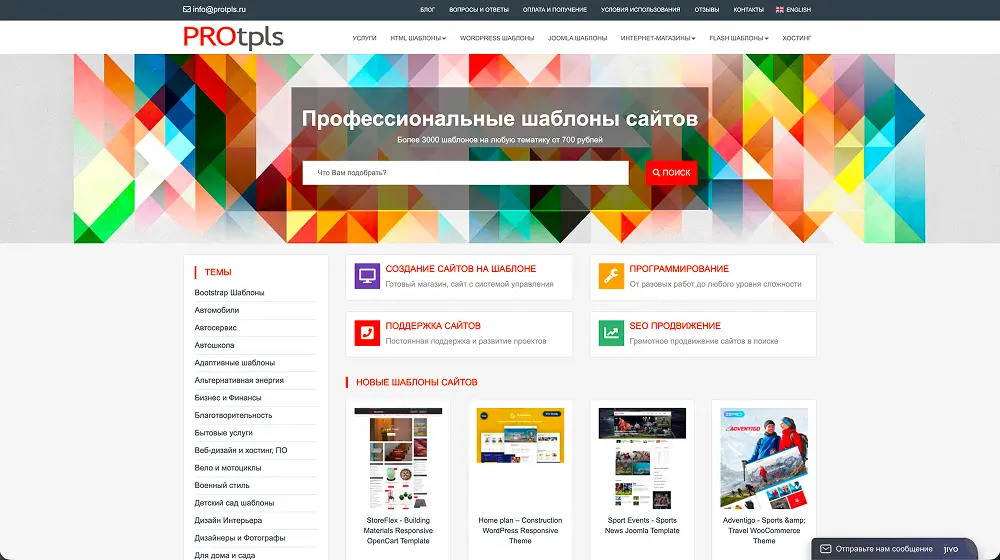Click the PROtpls logo

point(233,38)
